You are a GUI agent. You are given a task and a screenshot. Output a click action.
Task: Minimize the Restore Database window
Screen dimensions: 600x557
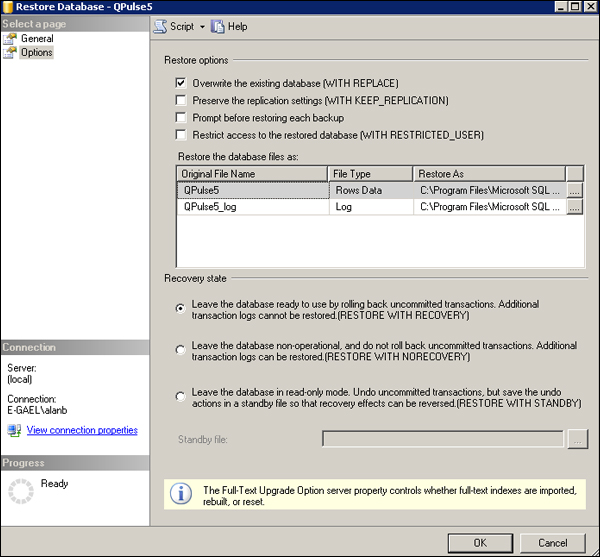[561, 7]
